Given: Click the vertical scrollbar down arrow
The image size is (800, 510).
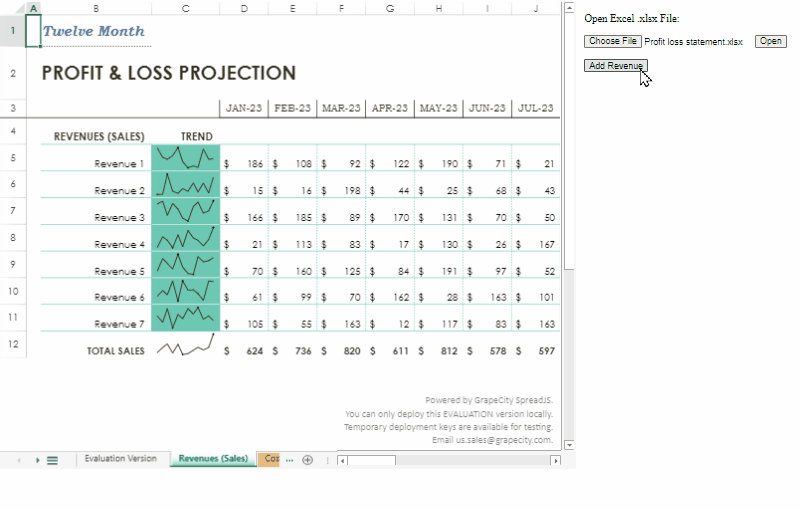Looking at the screenshot, I should 569,444.
